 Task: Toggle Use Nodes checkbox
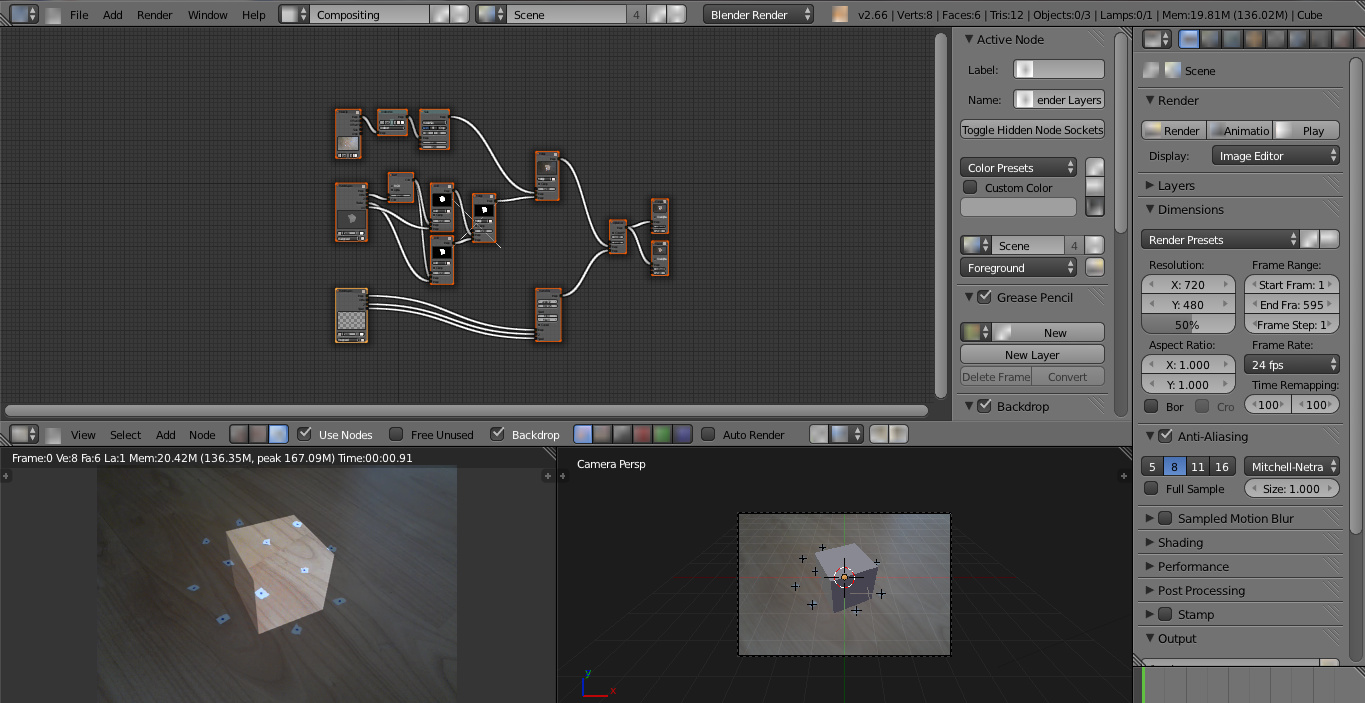pyautogui.click(x=305, y=434)
